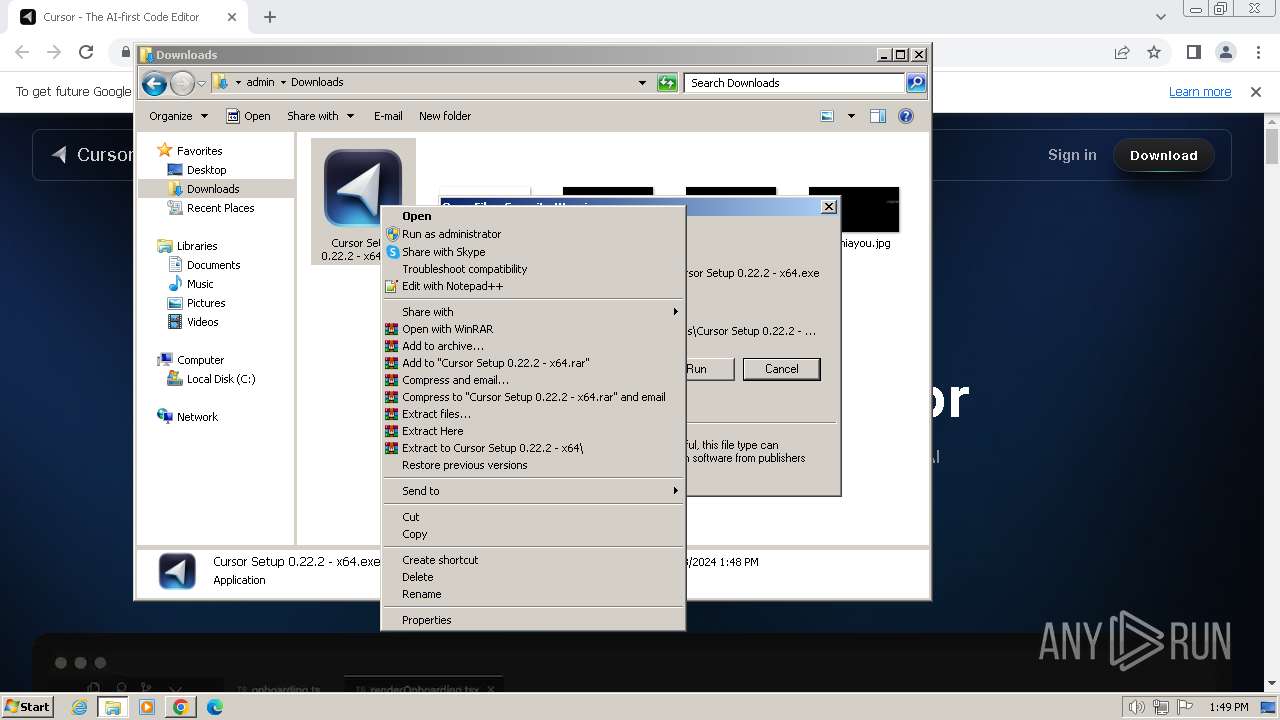Select Delete in the context menu
1280x720 pixels.
533,577
